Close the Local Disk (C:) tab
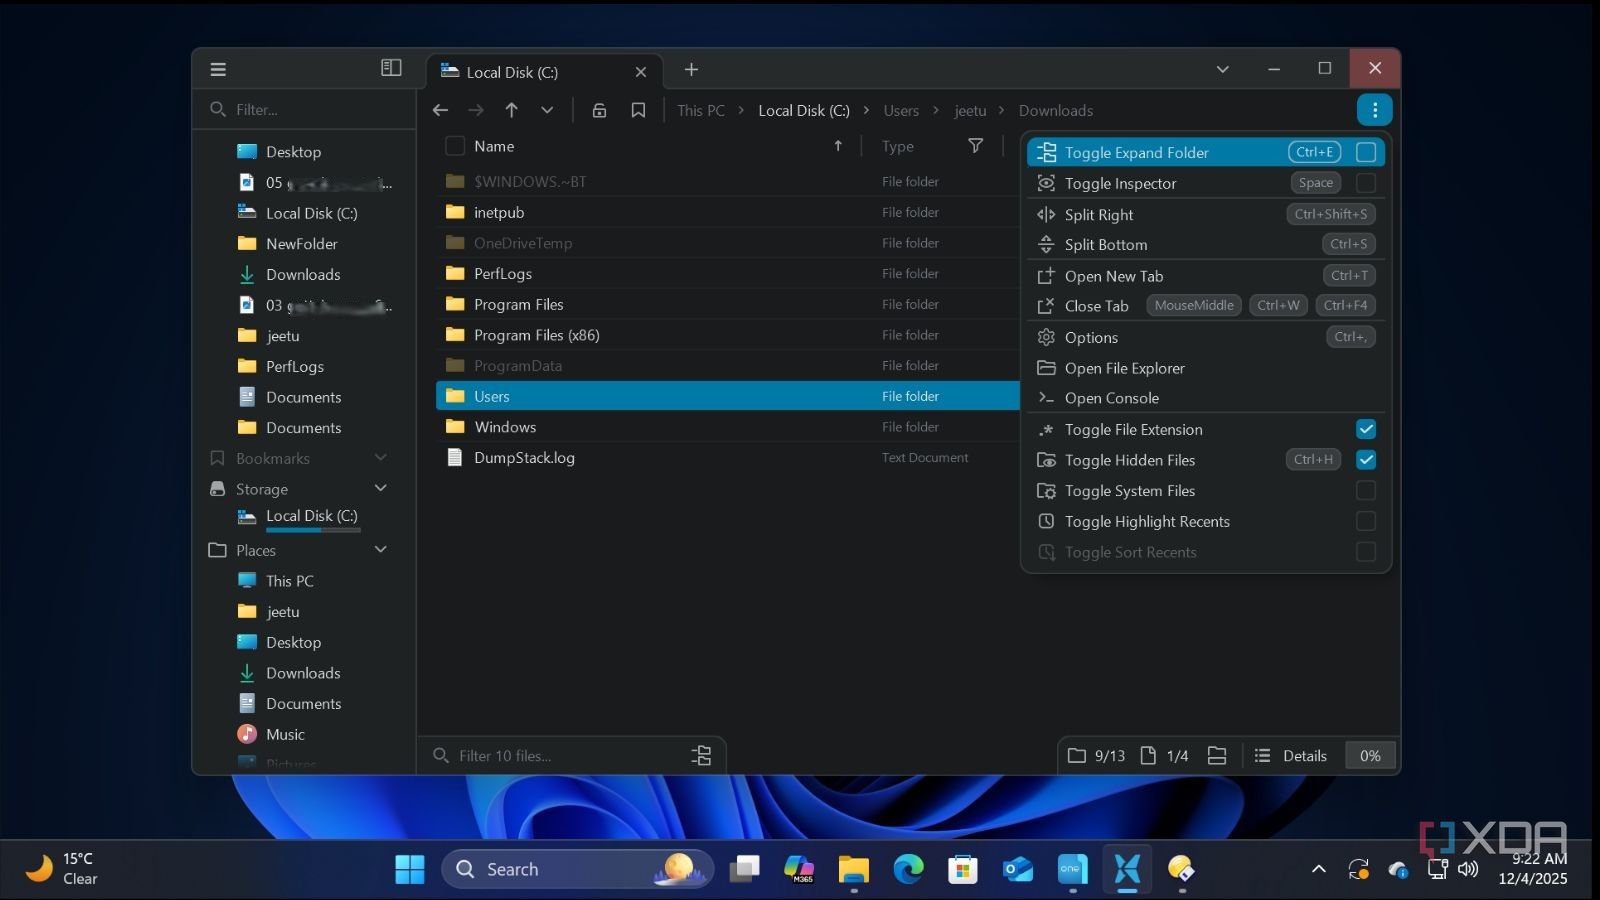Image resolution: width=1600 pixels, height=900 pixels. click(x=641, y=72)
